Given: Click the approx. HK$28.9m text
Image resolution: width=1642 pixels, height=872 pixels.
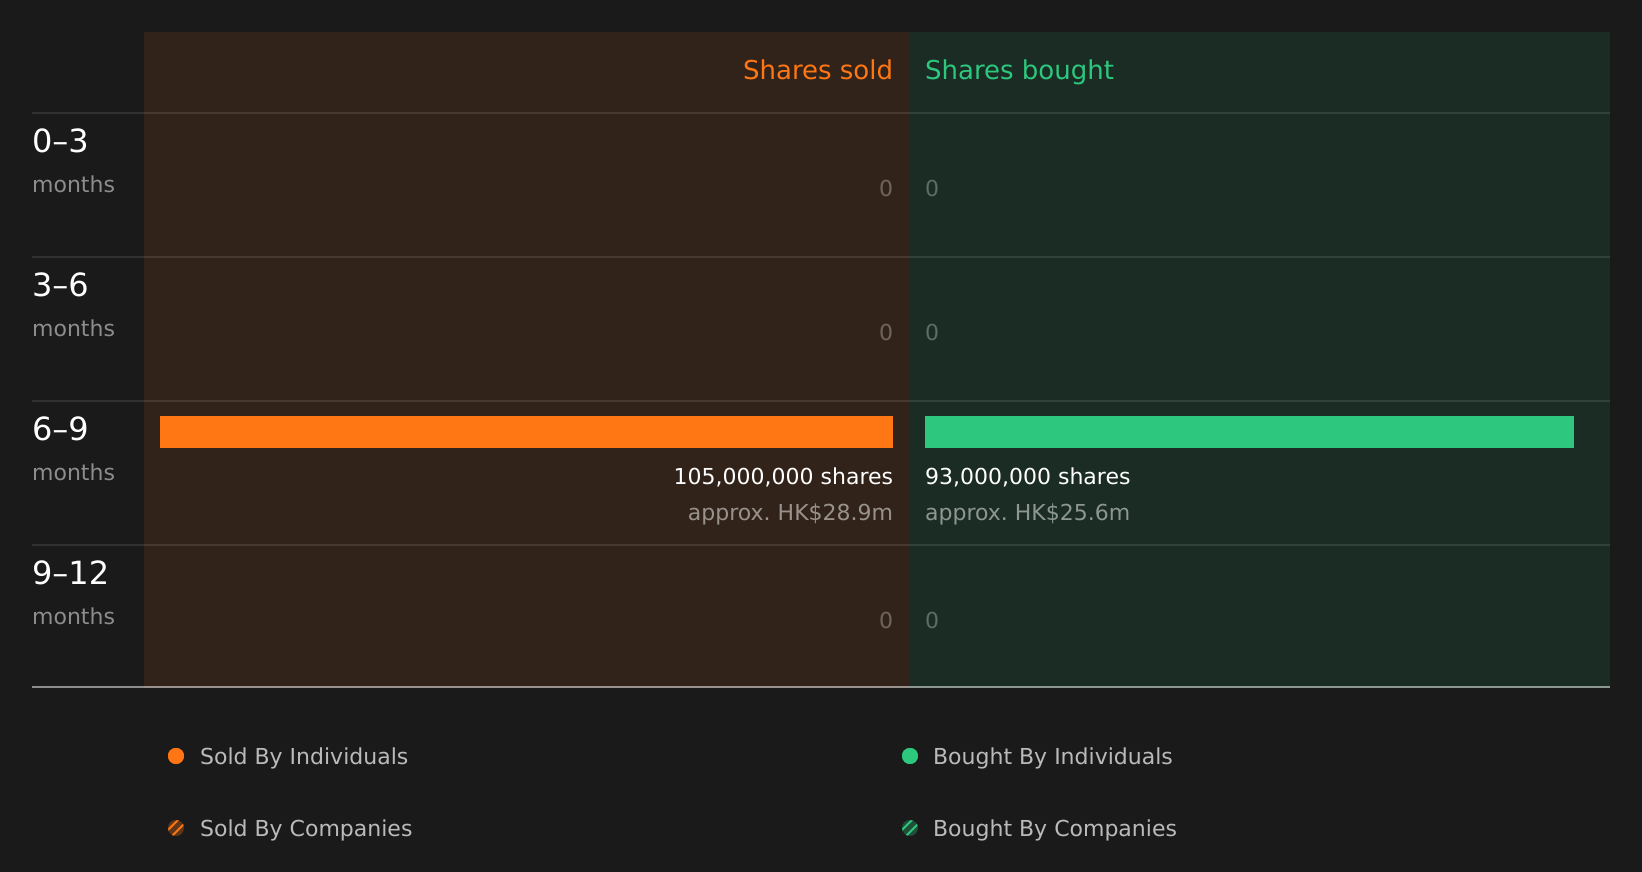Looking at the screenshot, I should (x=790, y=513).
